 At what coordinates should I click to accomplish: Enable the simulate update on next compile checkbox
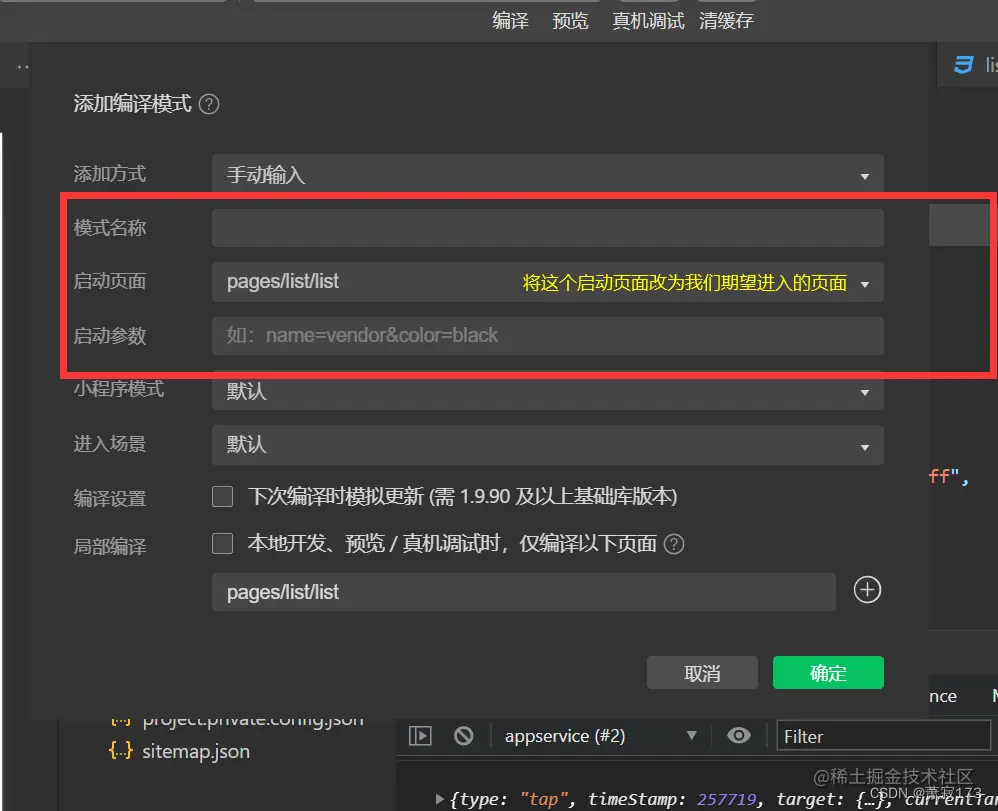click(222, 497)
